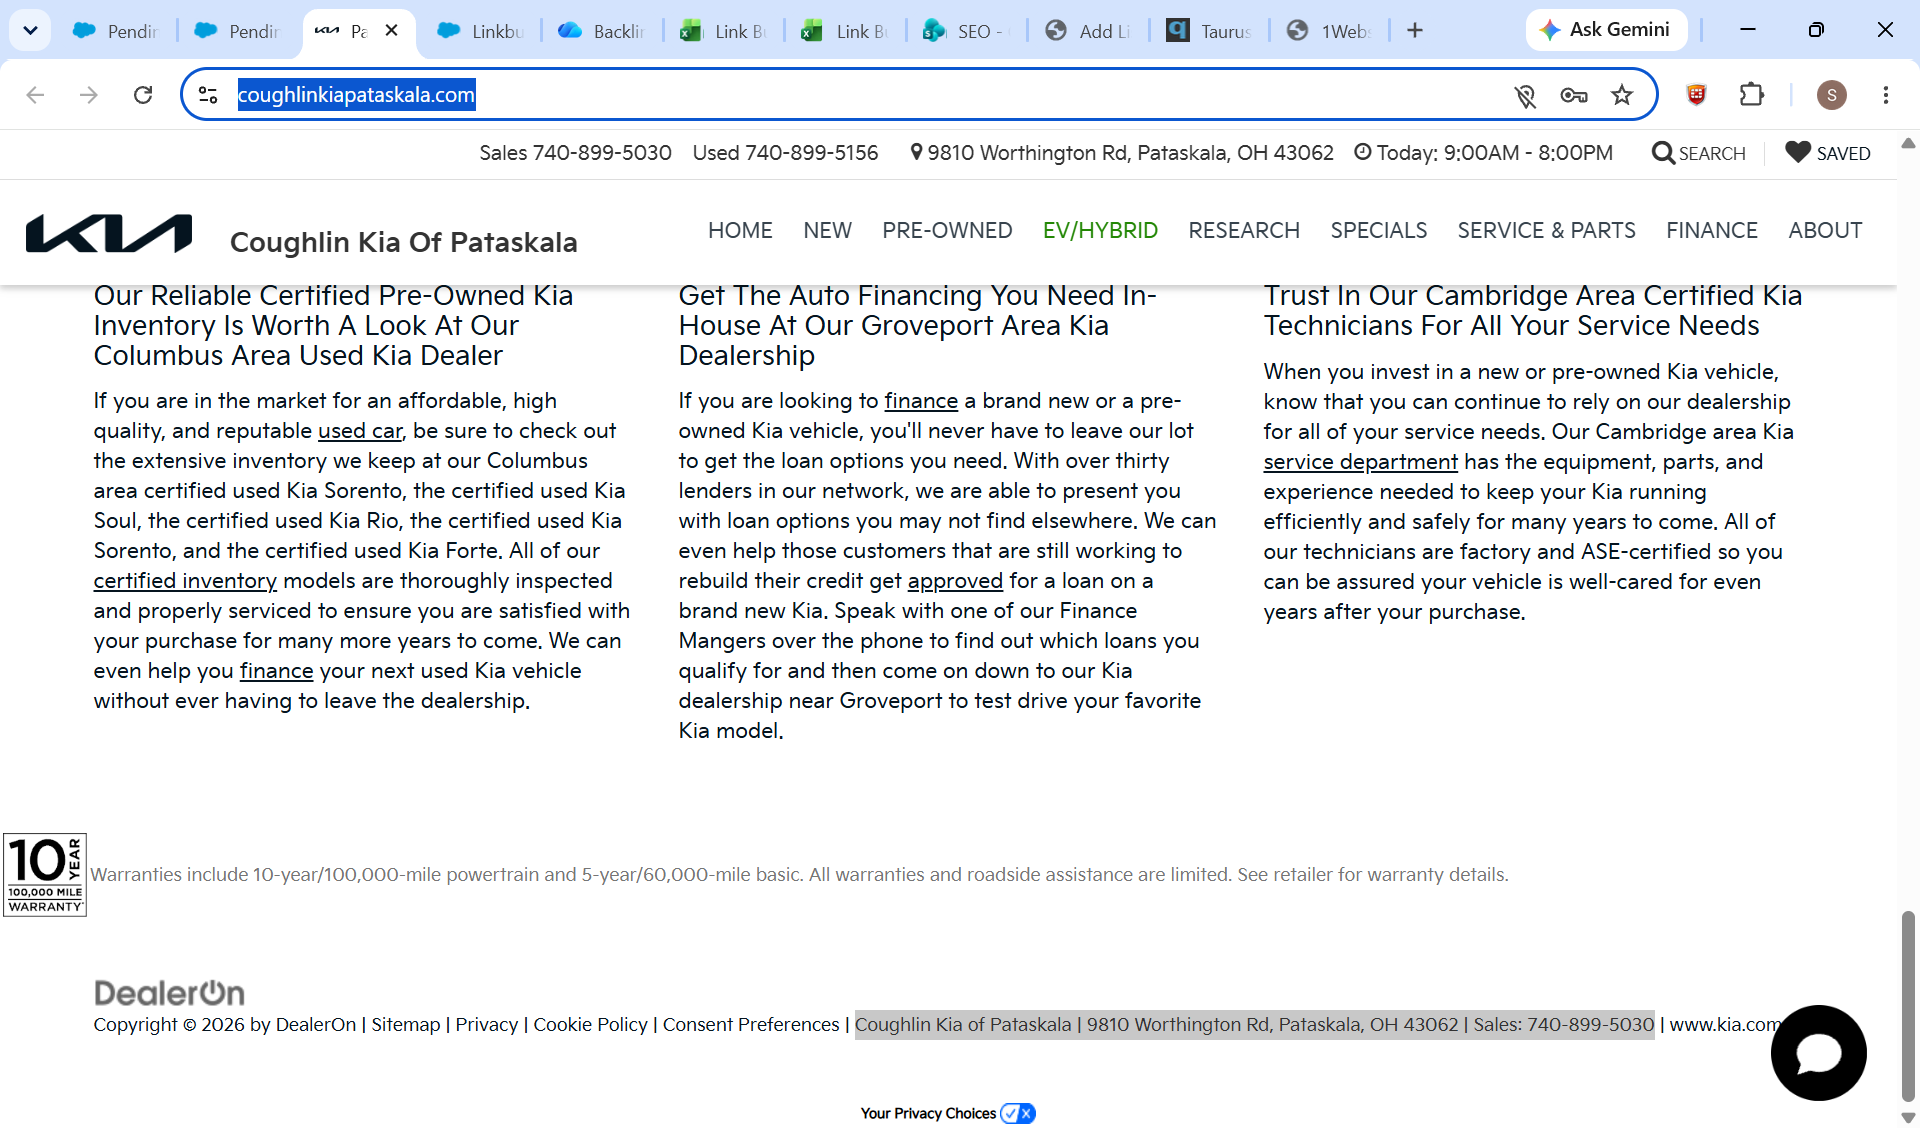Click the 'Copyright © 2026 by DealerOn' text
The width and height of the screenshot is (1920, 1128).
click(225, 1025)
